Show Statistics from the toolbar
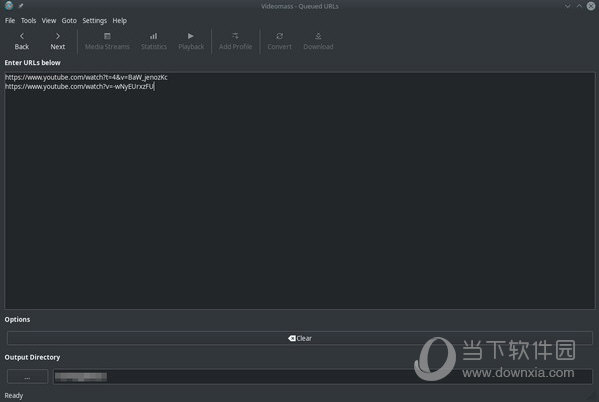This screenshot has height=402, width=599. [x=154, y=41]
